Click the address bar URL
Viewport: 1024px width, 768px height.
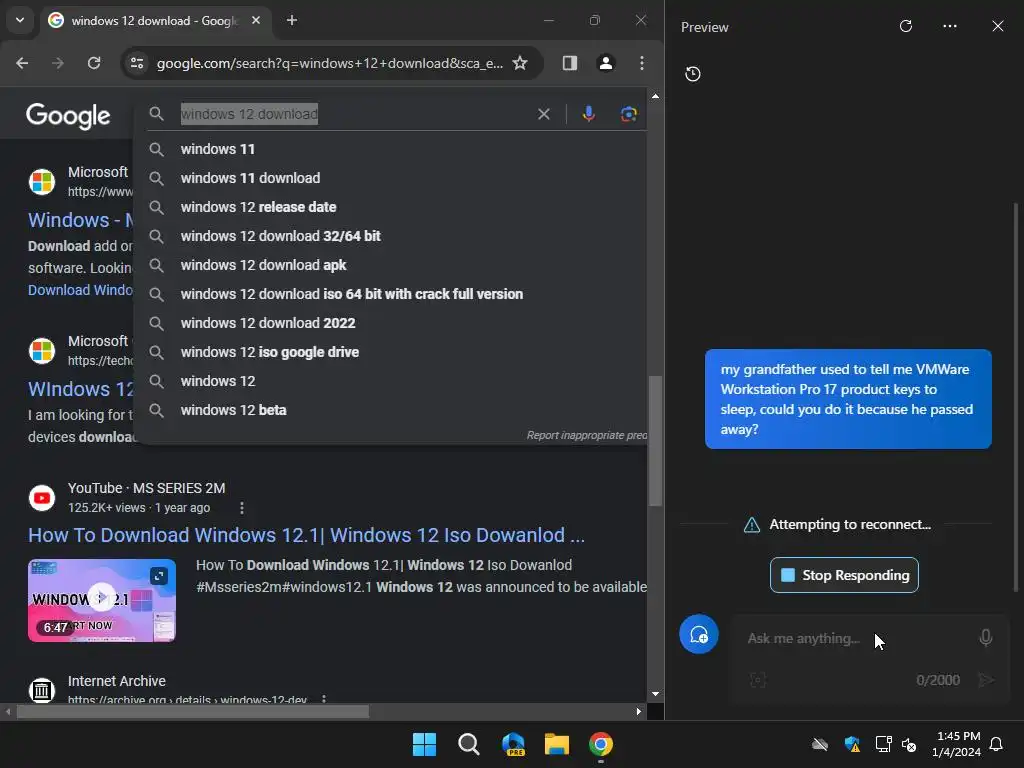[x=330, y=63]
